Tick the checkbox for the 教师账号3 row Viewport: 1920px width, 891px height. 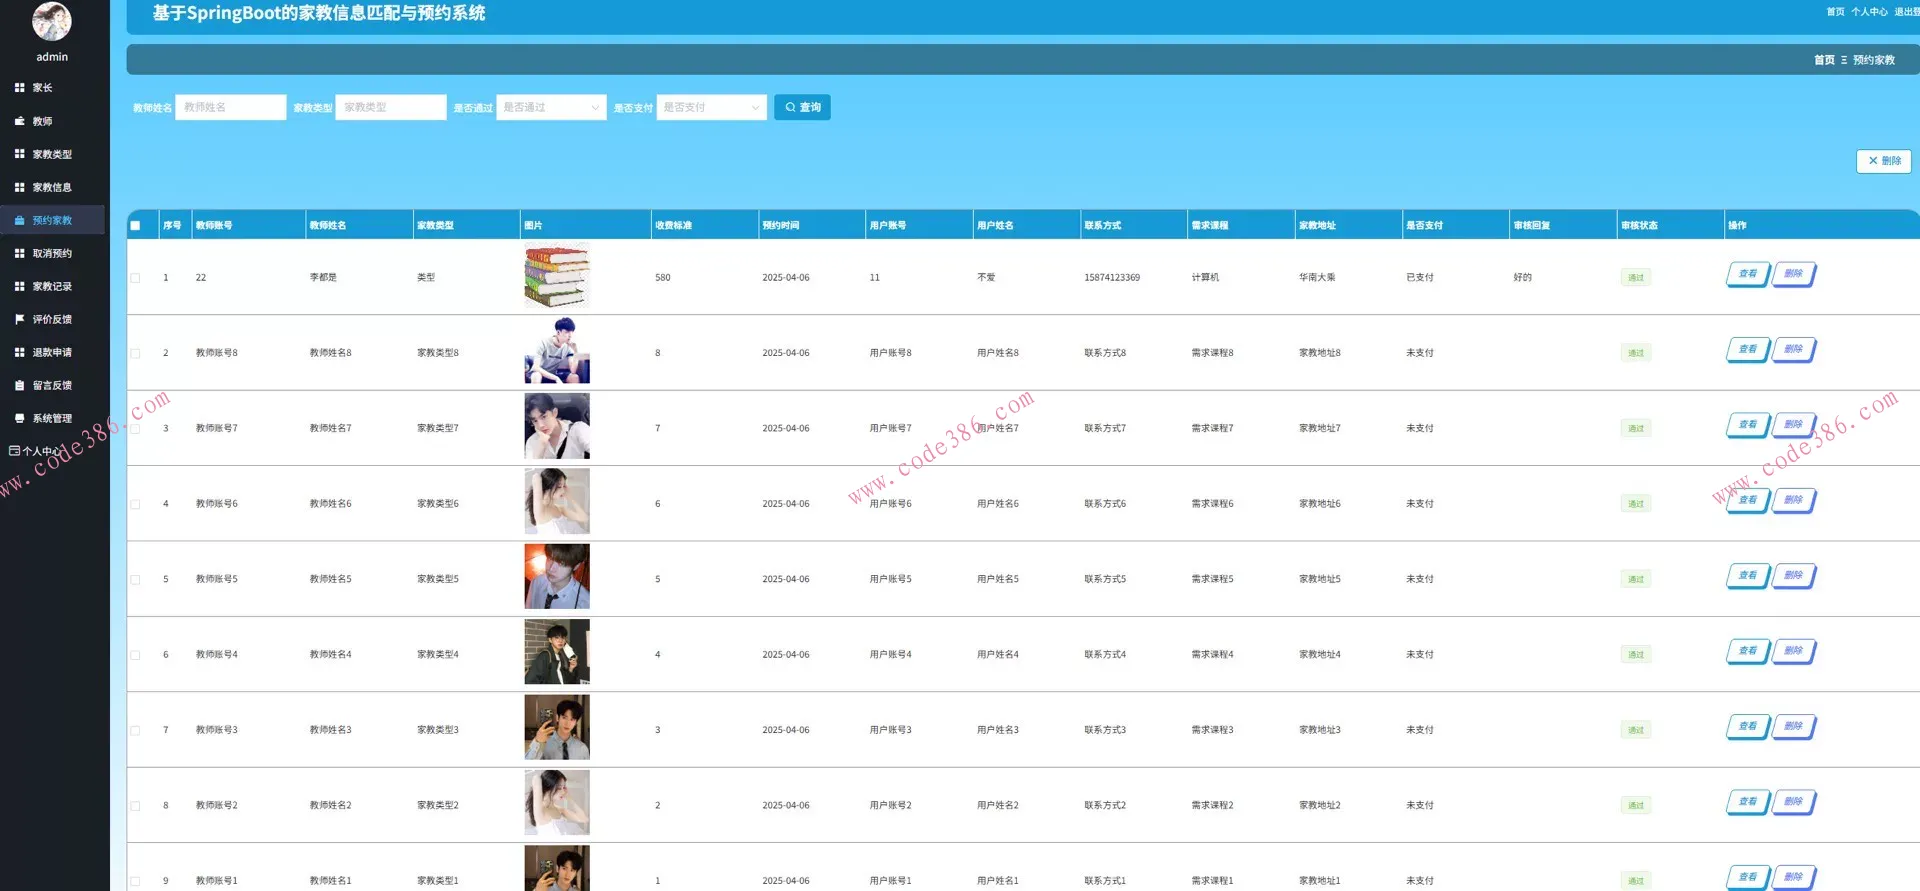point(135,730)
